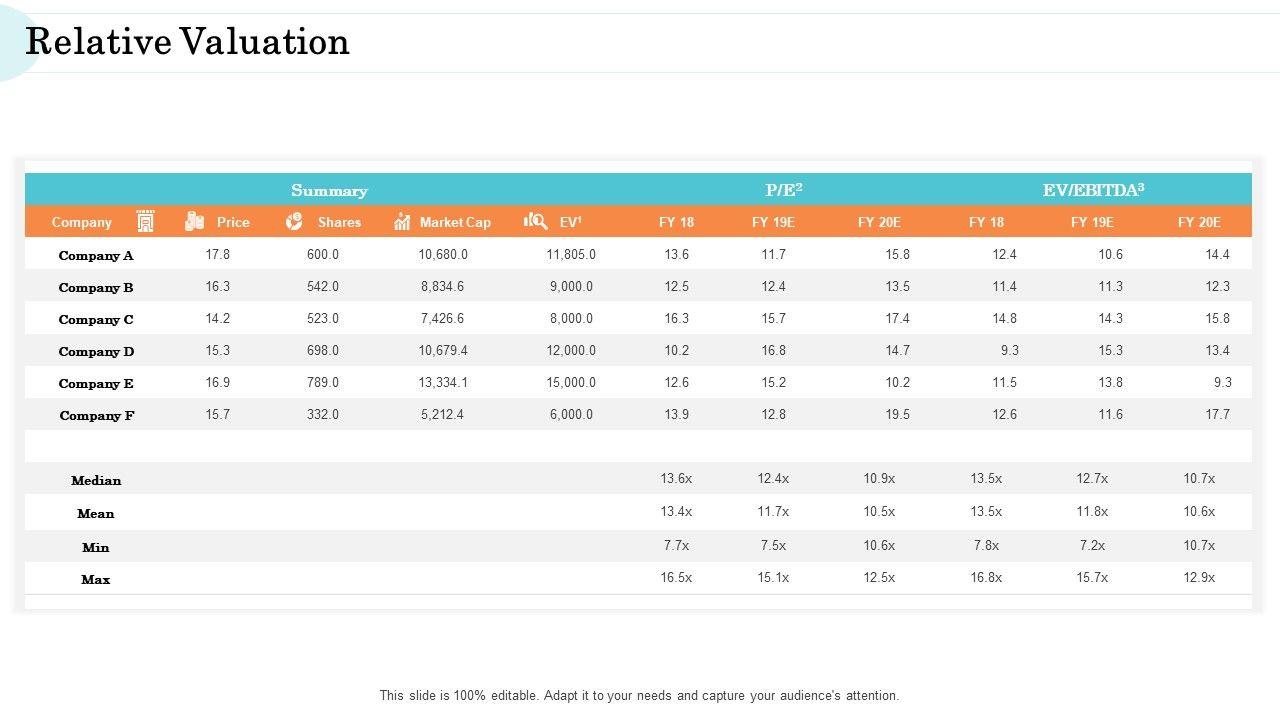Screen dimensions: 1280x720
Task: Click the editable slide footer note text
Action: [x=639, y=695]
